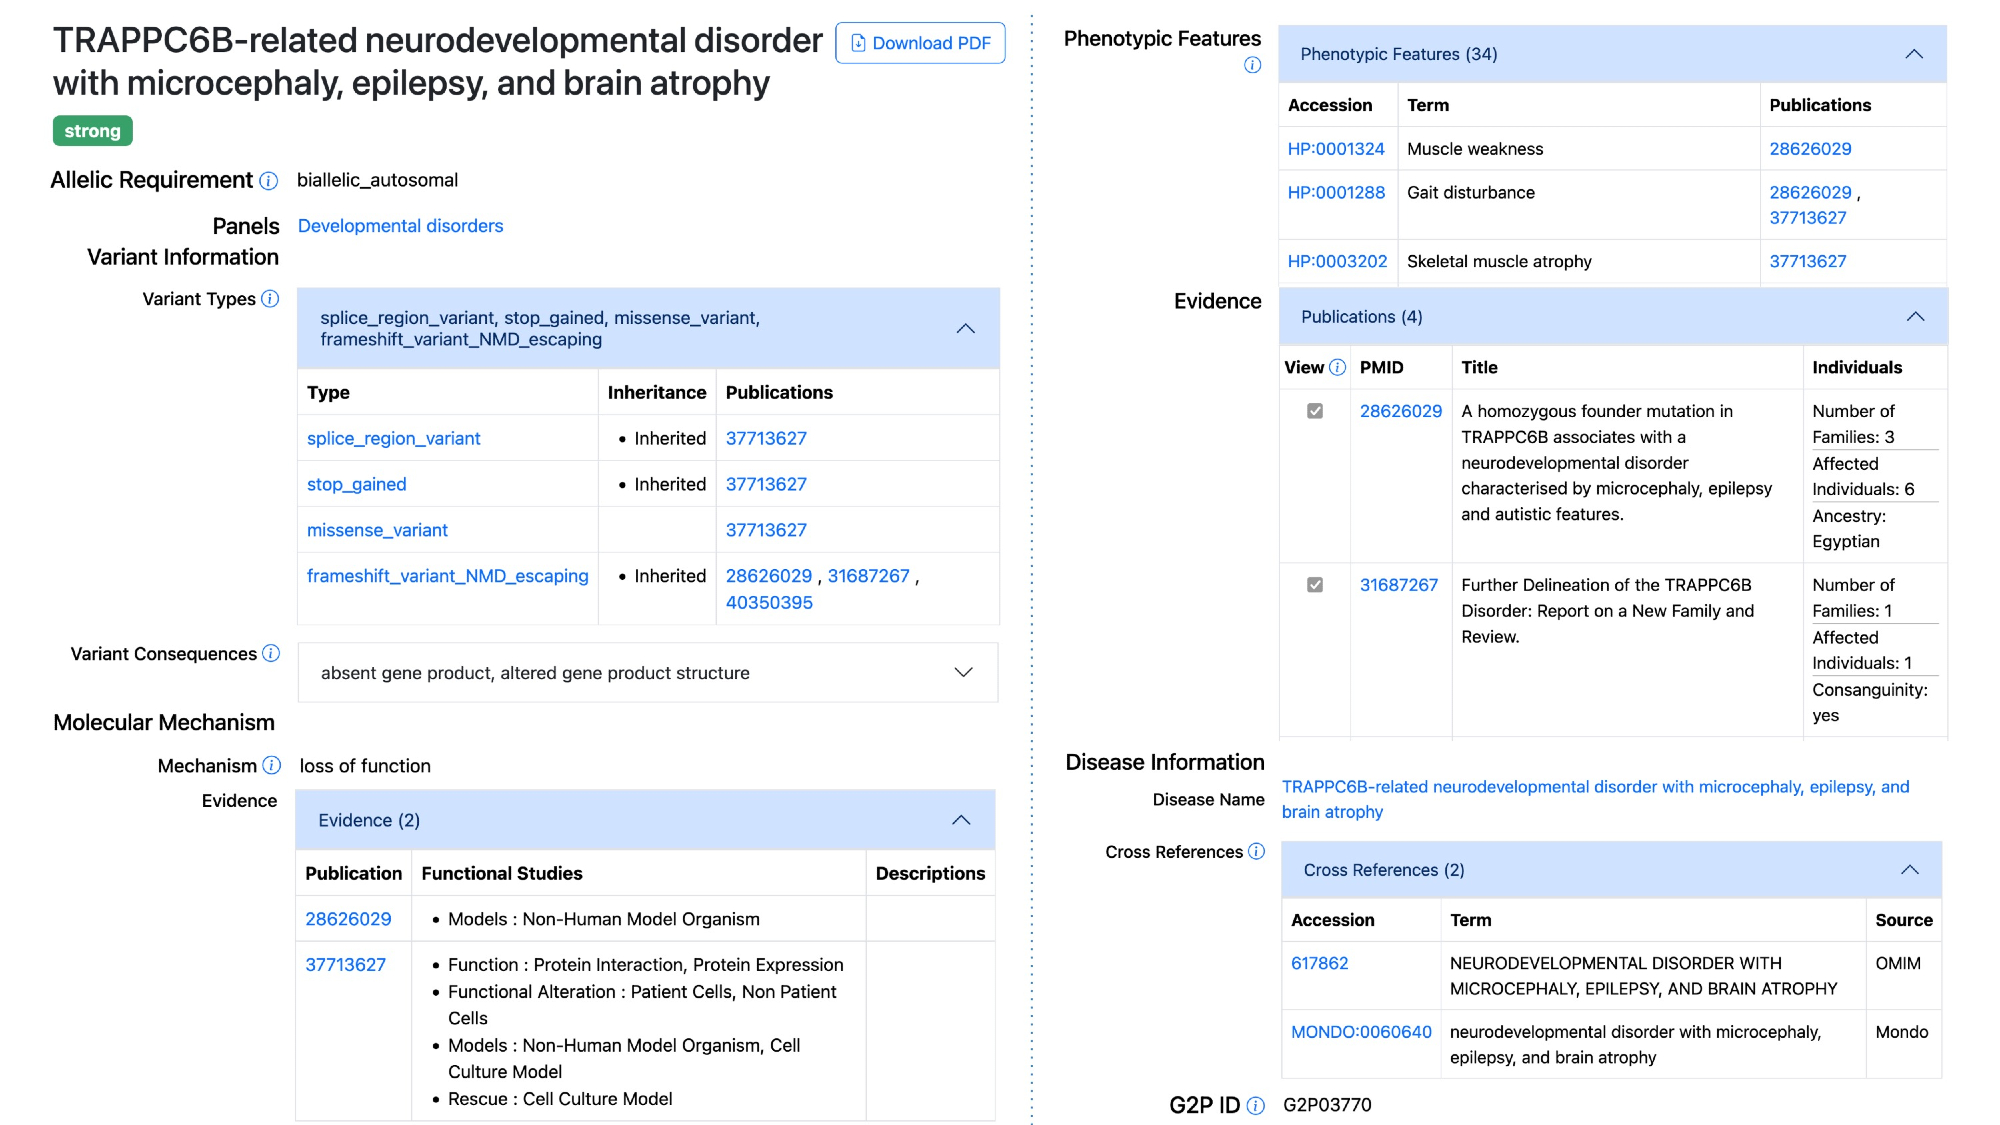2000x1125 pixels.
Task: Click info icon next to Cross References label
Action: click(1256, 851)
